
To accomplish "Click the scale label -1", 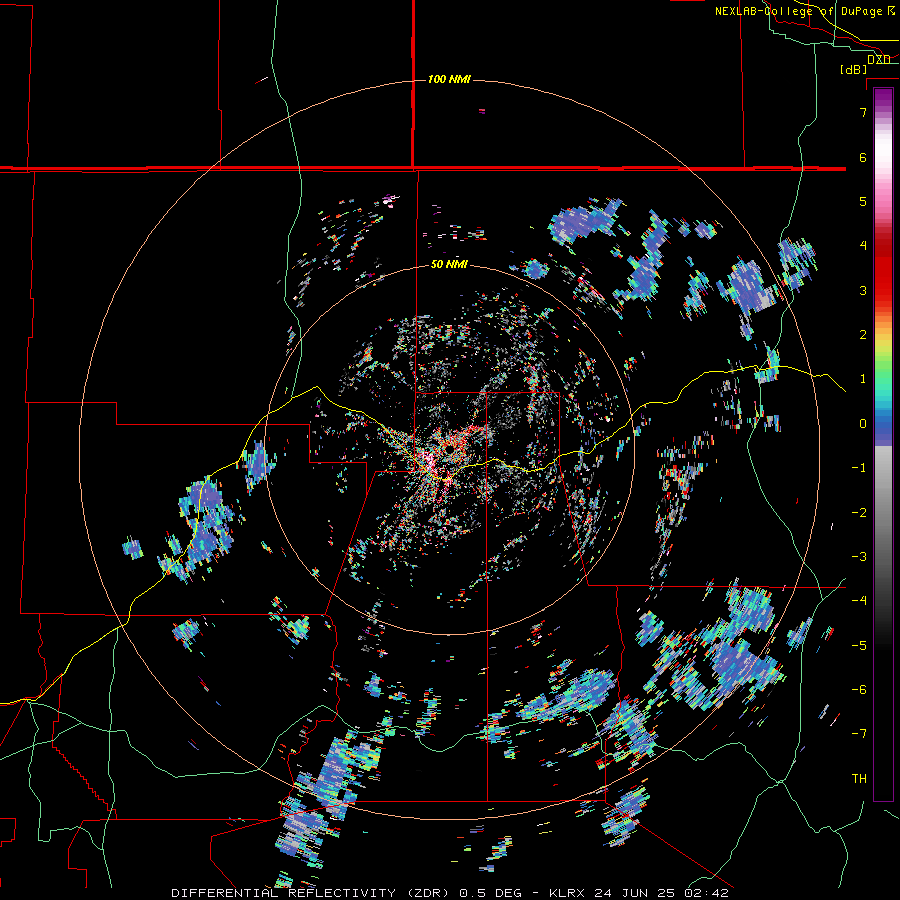I will point(859,468).
